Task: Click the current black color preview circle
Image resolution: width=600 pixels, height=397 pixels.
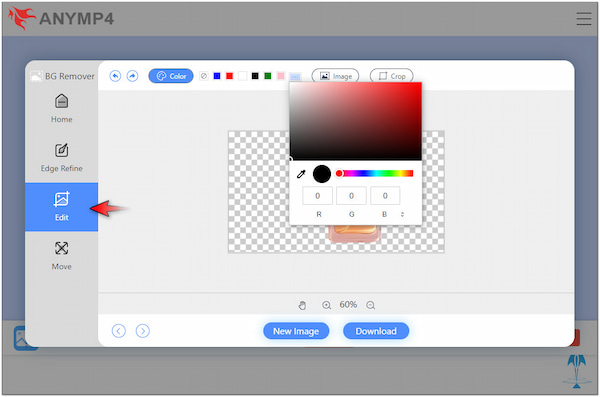Action: pyautogui.click(x=322, y=174)
